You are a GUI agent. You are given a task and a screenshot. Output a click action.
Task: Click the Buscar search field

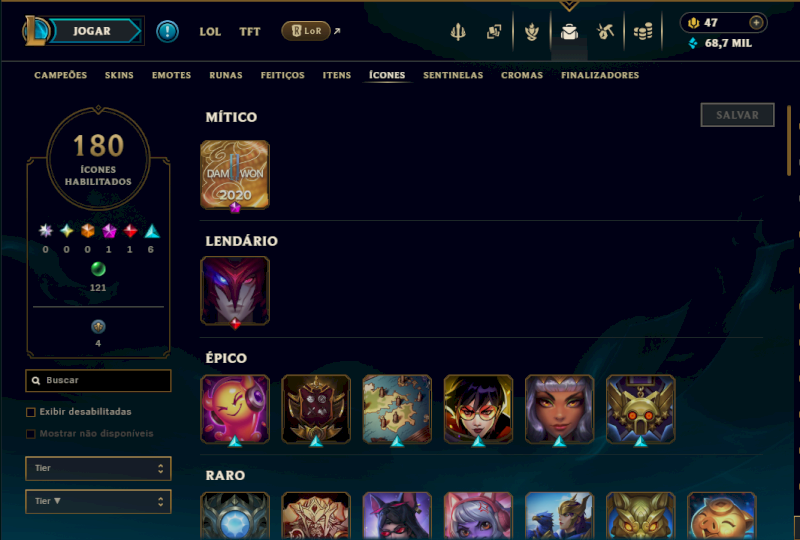click(x=98, y=380)
